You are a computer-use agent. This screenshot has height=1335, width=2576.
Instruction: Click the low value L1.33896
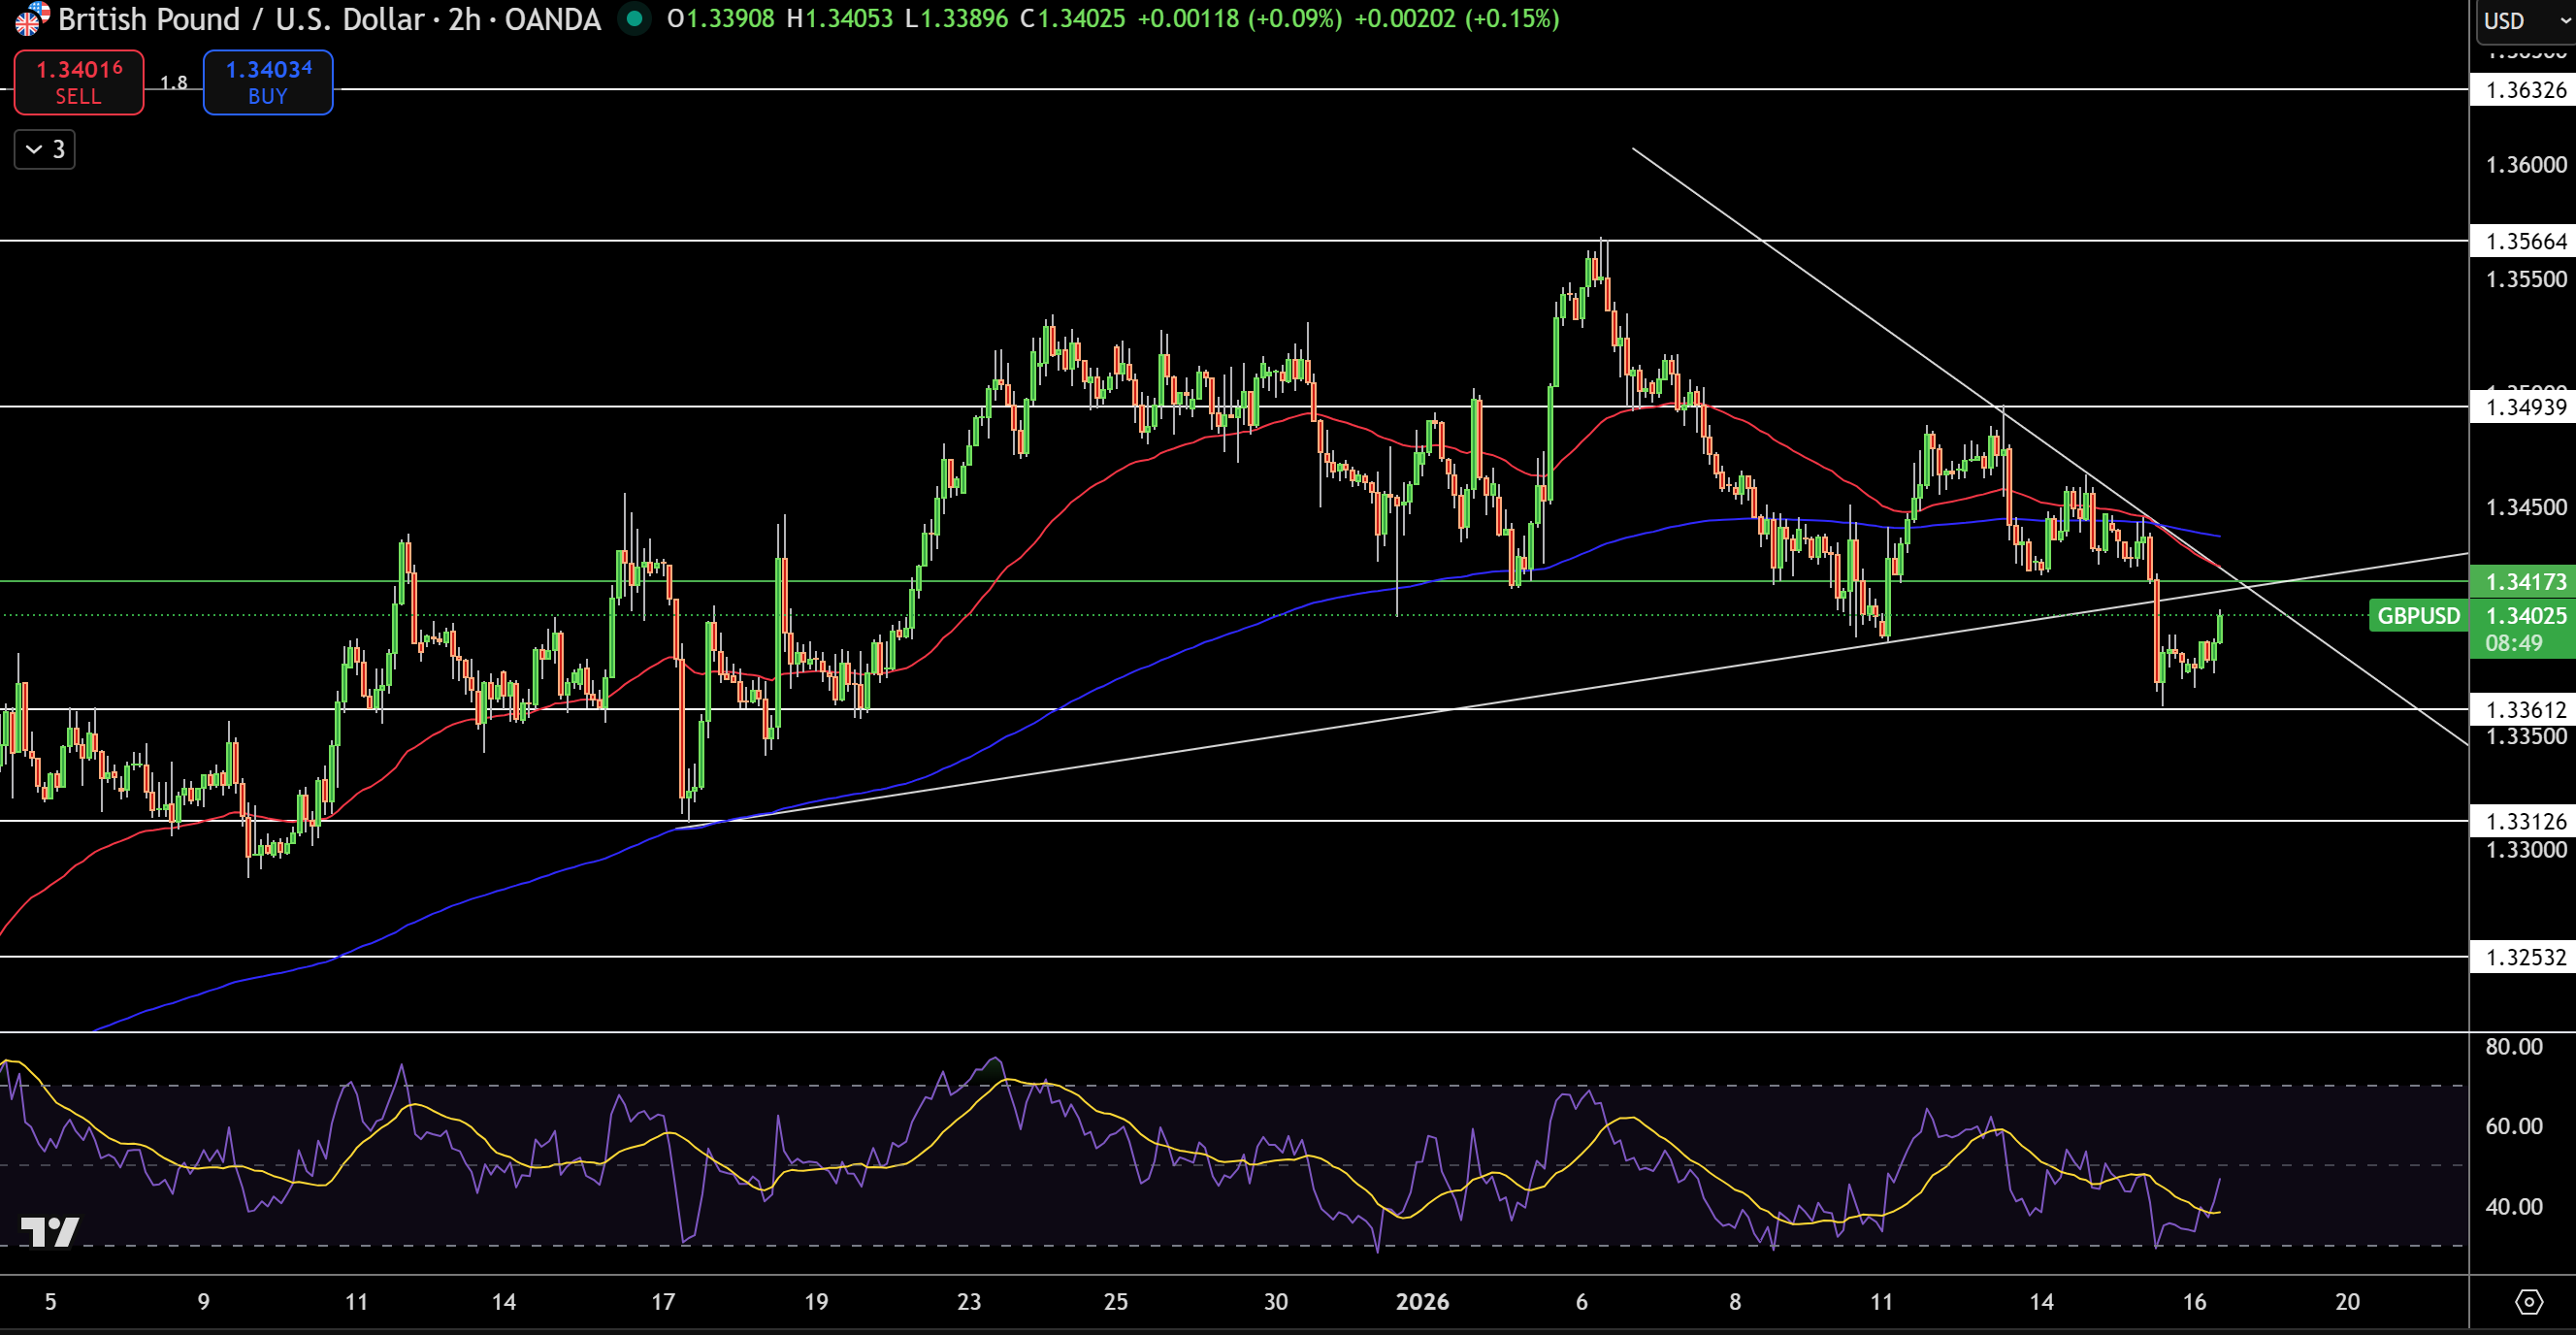point(956,19)
